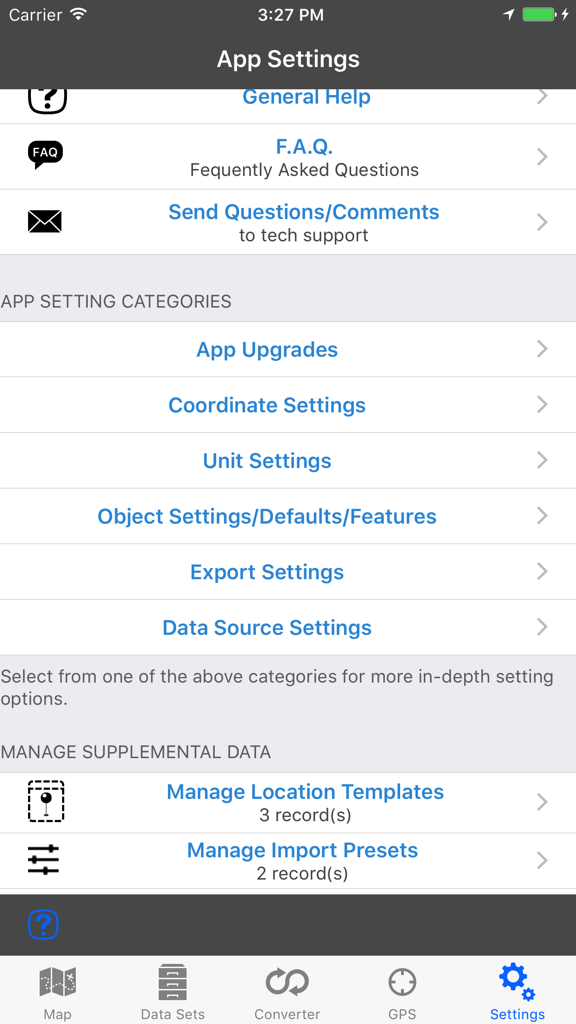Click the Import Presets sliders icon
The image size is (576, 1024).
45,859
